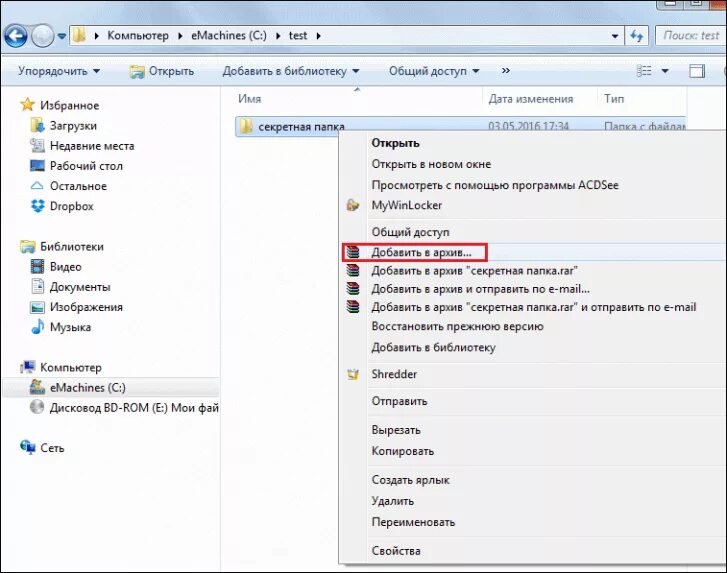Open view options dropdown arrow
This screenshot has width=727, height=573.
665,71
